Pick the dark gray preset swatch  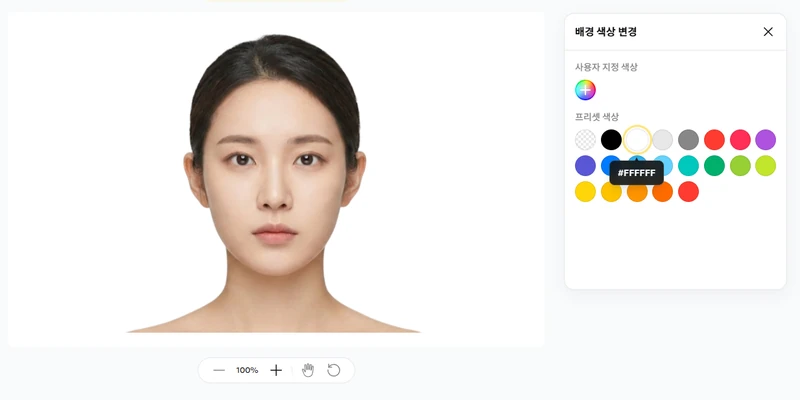point(688,140)
